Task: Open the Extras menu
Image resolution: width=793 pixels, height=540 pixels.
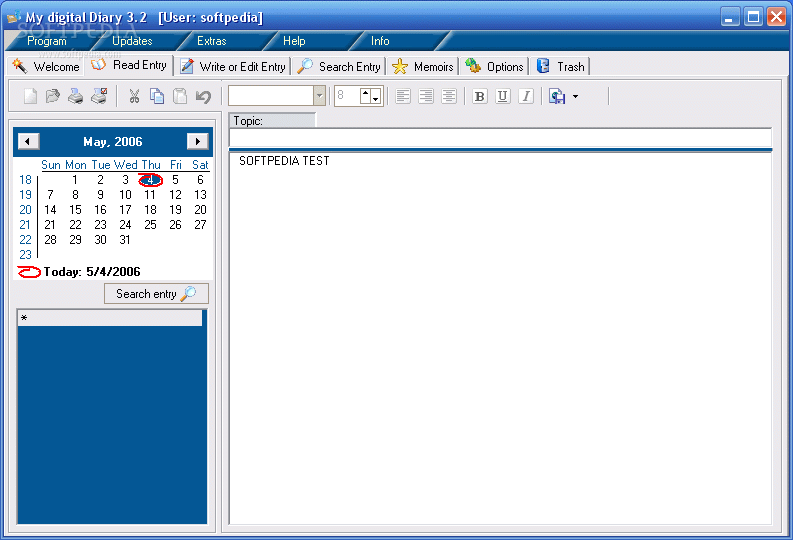Action: (x=211, y=41)
